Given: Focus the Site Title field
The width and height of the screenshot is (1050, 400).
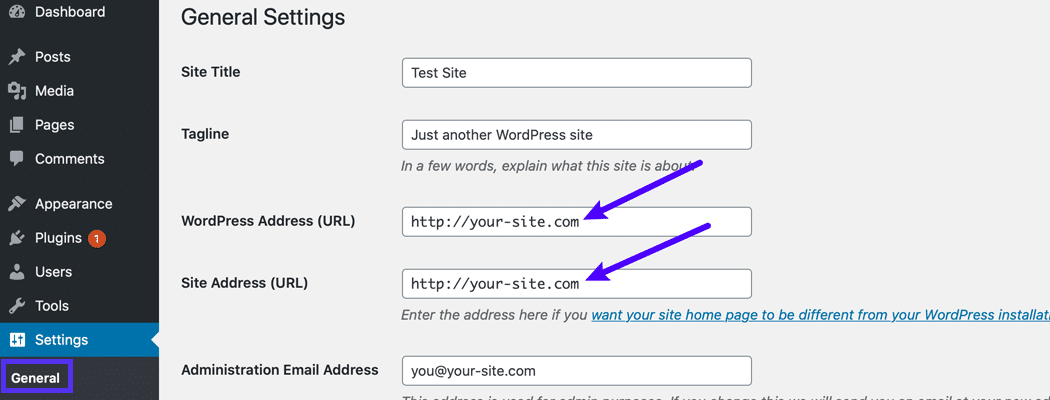Looking at the screenshot, I should (576, 73).
